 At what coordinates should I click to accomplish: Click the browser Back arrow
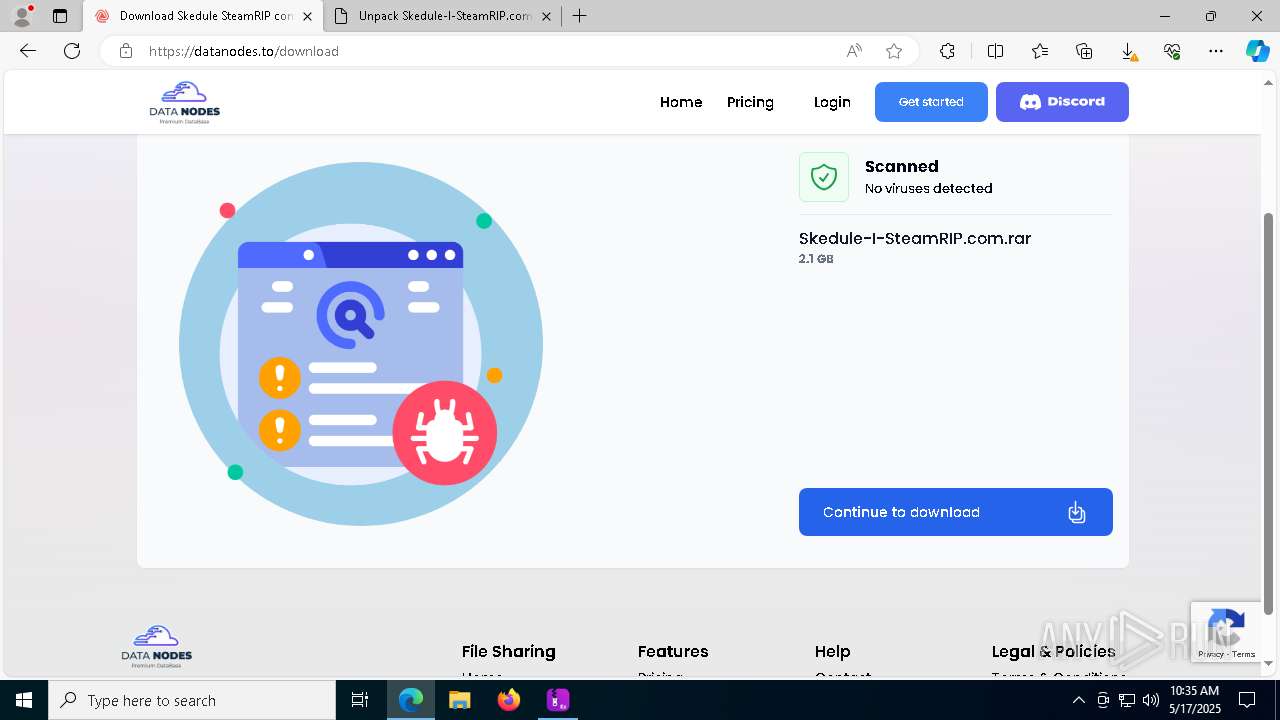[x=28, y=51]
